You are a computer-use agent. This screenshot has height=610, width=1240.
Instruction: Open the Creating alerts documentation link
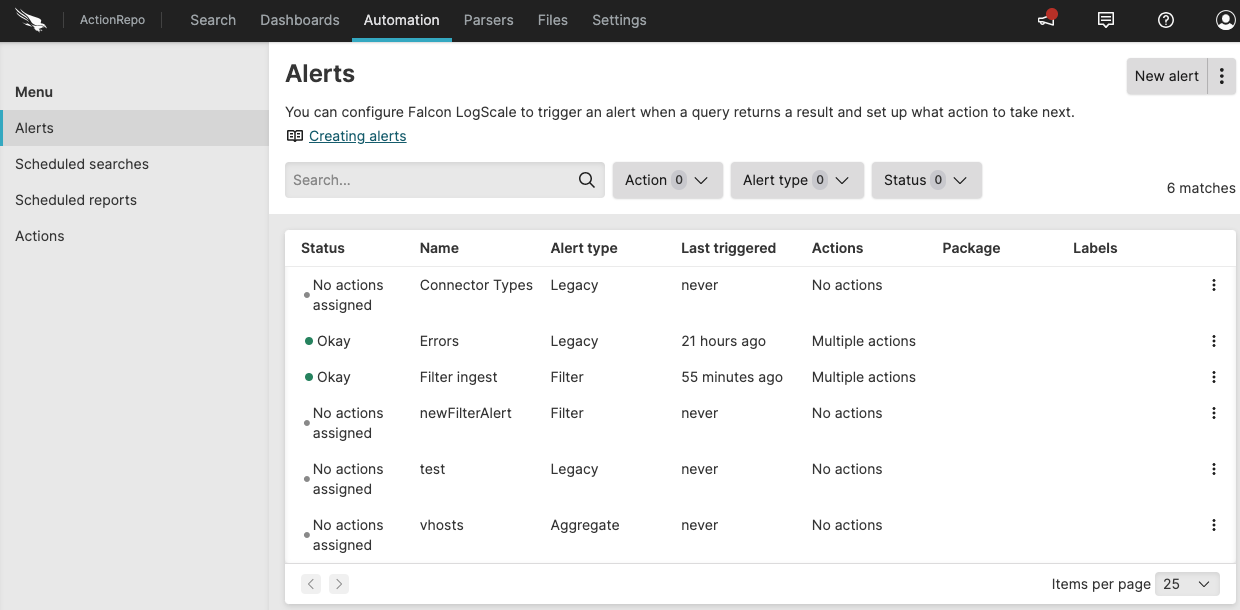357,136
